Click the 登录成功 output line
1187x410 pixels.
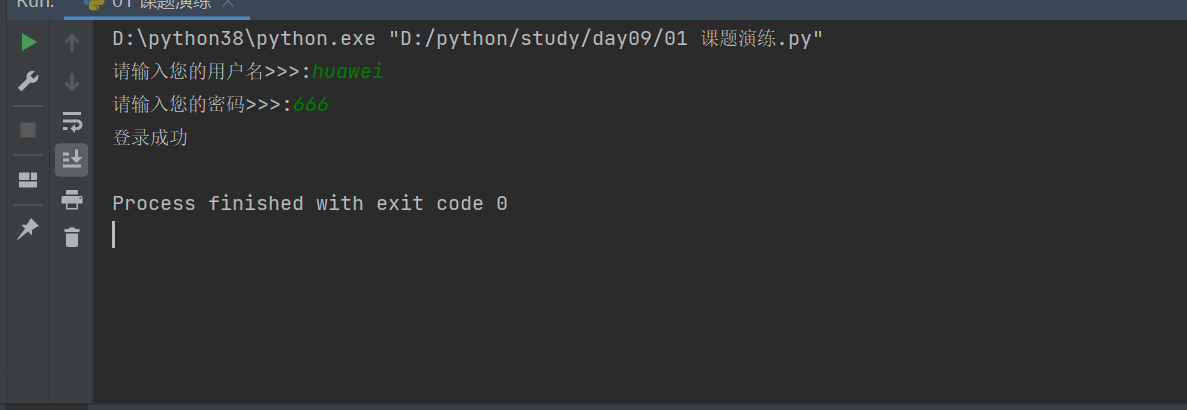click(x=150, y=138)
